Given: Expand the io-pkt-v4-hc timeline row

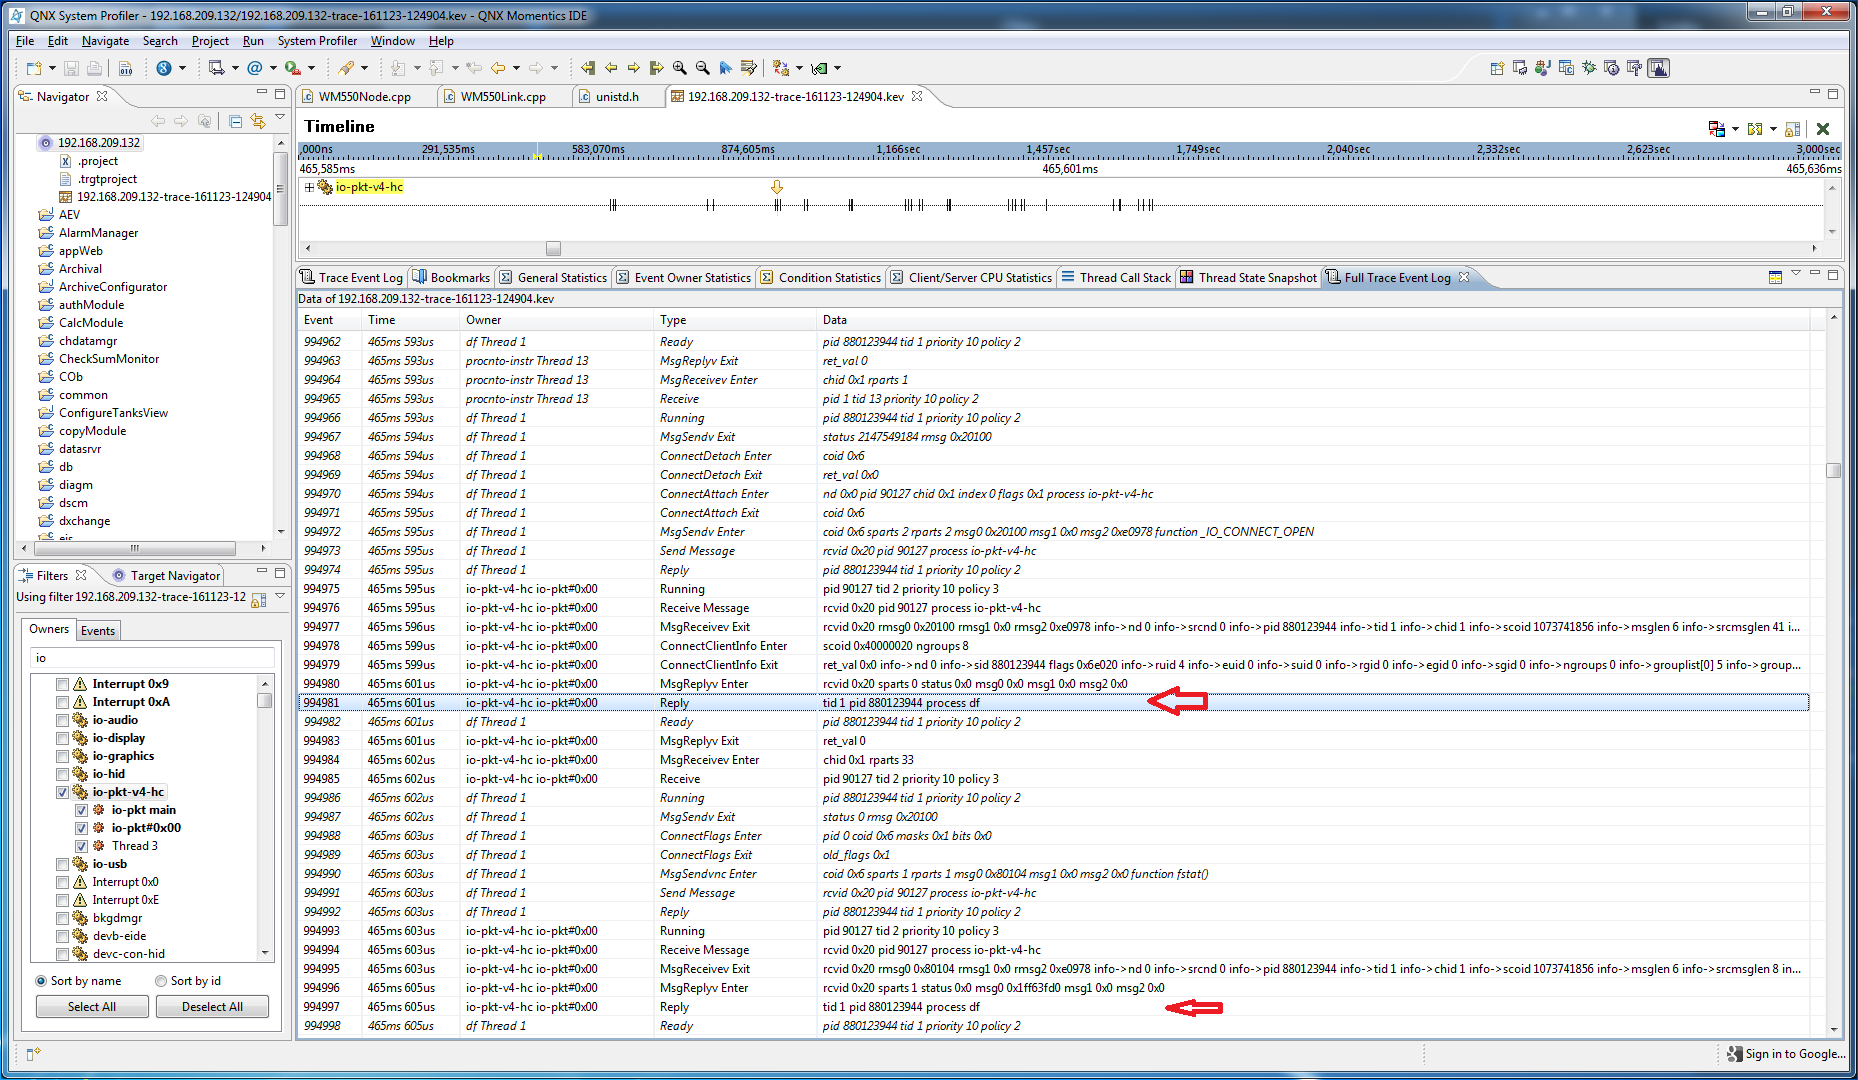Looking at the screenshot, I should point(309,187).
